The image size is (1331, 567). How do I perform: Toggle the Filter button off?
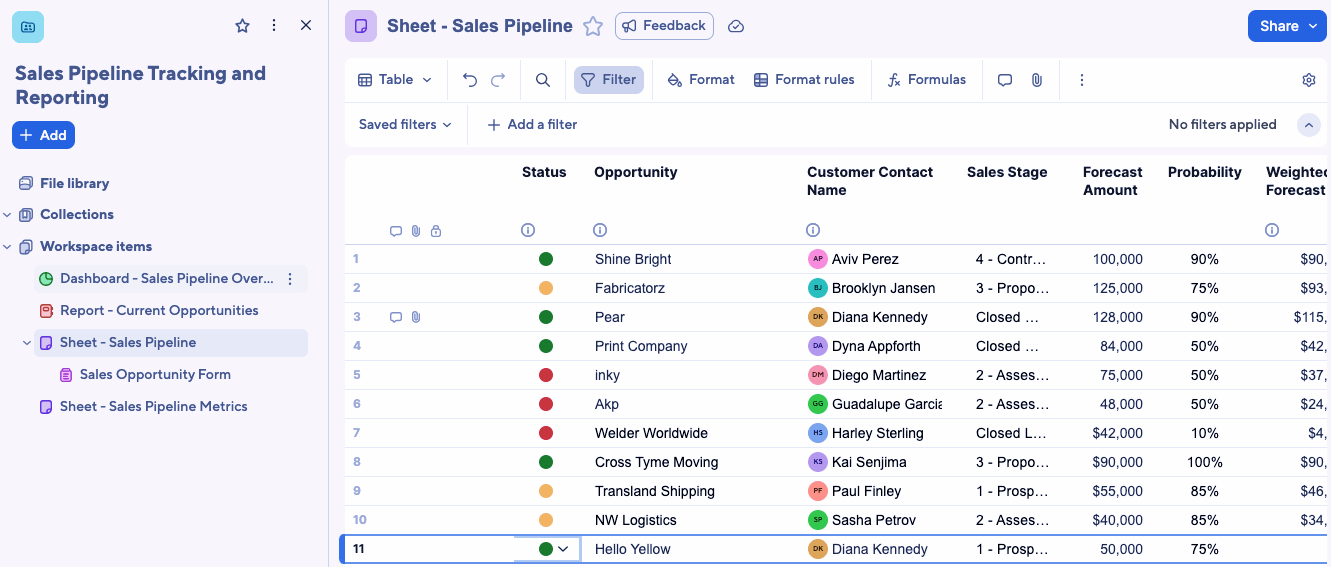608,80
